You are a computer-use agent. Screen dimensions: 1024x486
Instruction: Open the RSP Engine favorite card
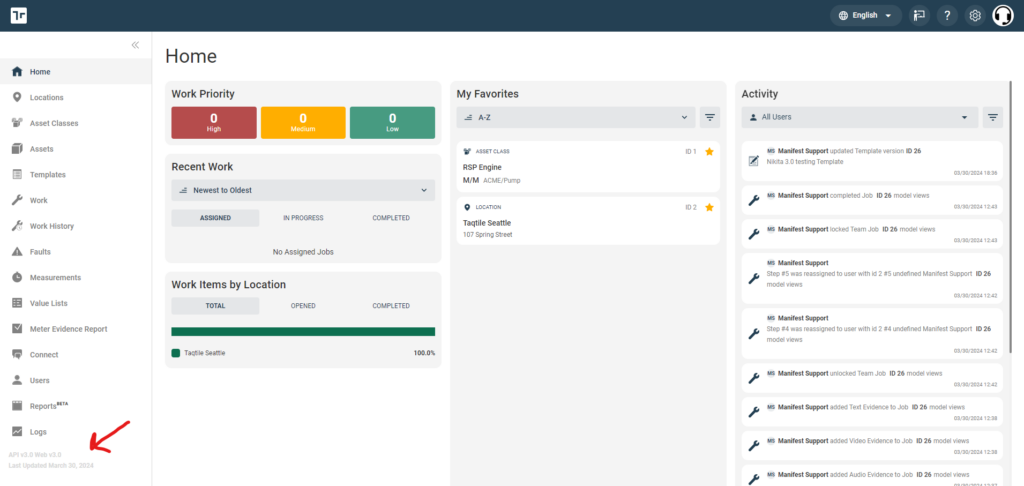(x=588, y=167)
